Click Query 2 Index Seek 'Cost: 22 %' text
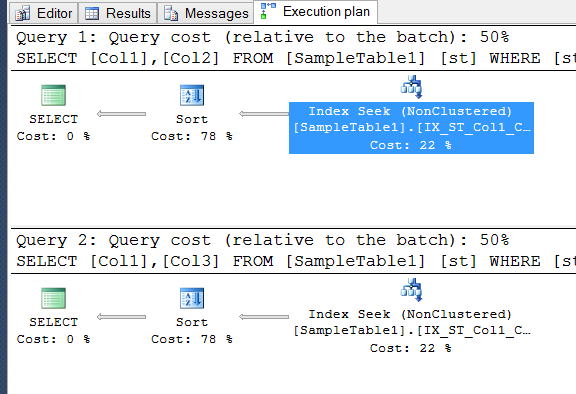The image size is (576, 394). click(411, 348)
